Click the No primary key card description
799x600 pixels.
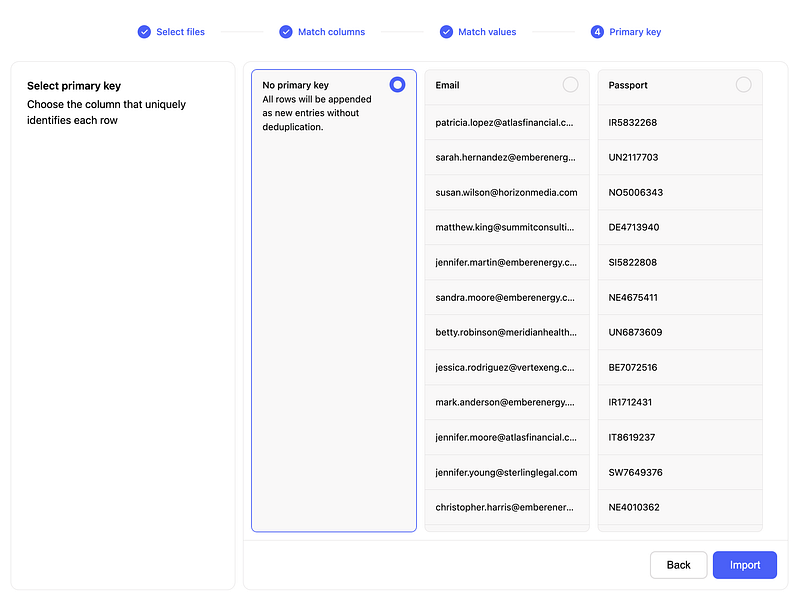(316, 113)
